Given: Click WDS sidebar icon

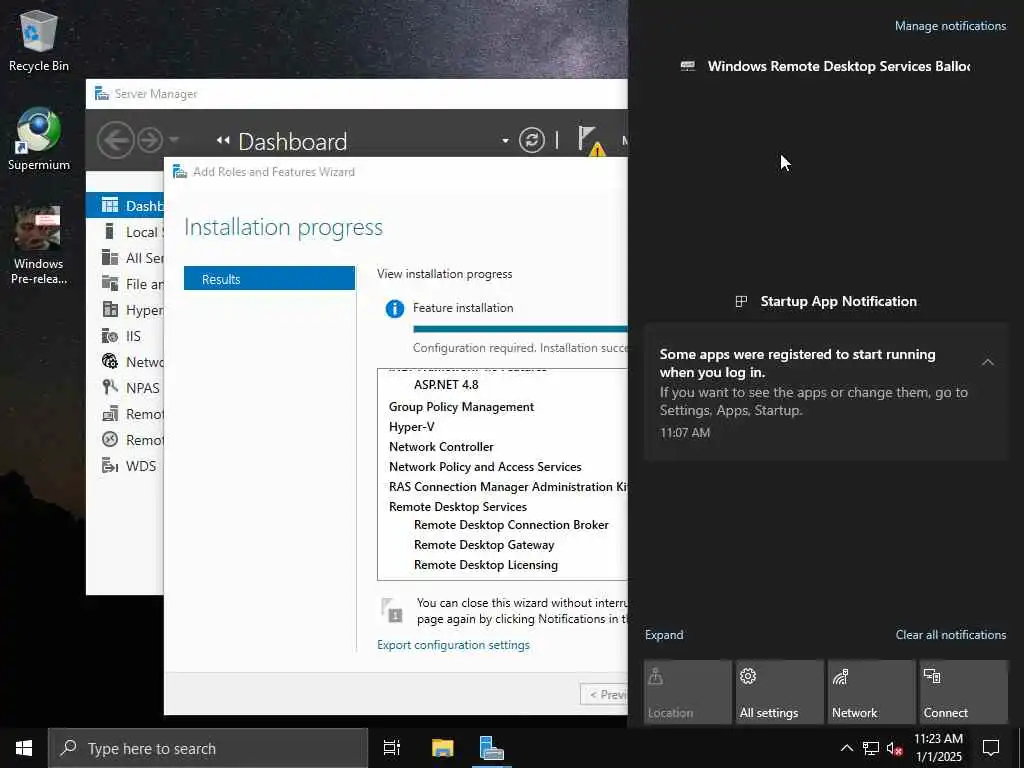Looking at the screenshot, I should click(110, 466).
